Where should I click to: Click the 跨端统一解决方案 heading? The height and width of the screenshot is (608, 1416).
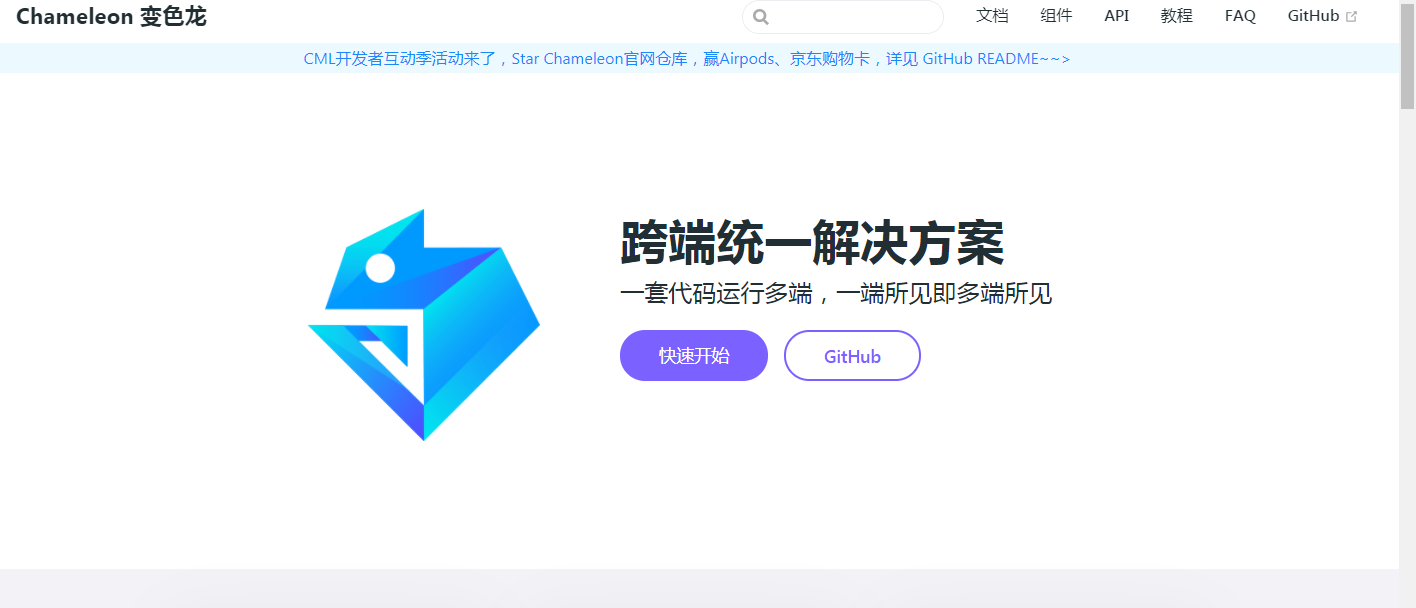pos(812,243)
